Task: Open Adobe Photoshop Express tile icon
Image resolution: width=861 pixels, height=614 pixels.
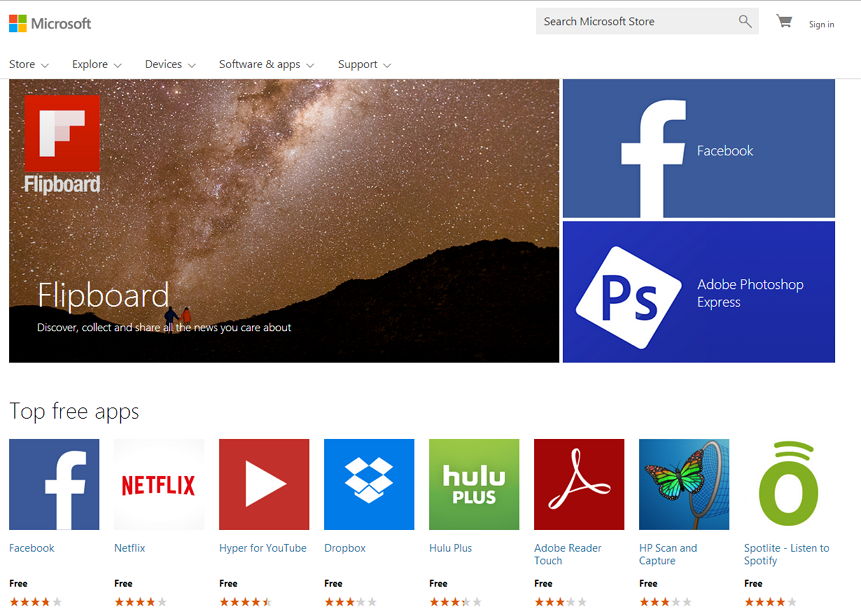Action: coord(629,297)
